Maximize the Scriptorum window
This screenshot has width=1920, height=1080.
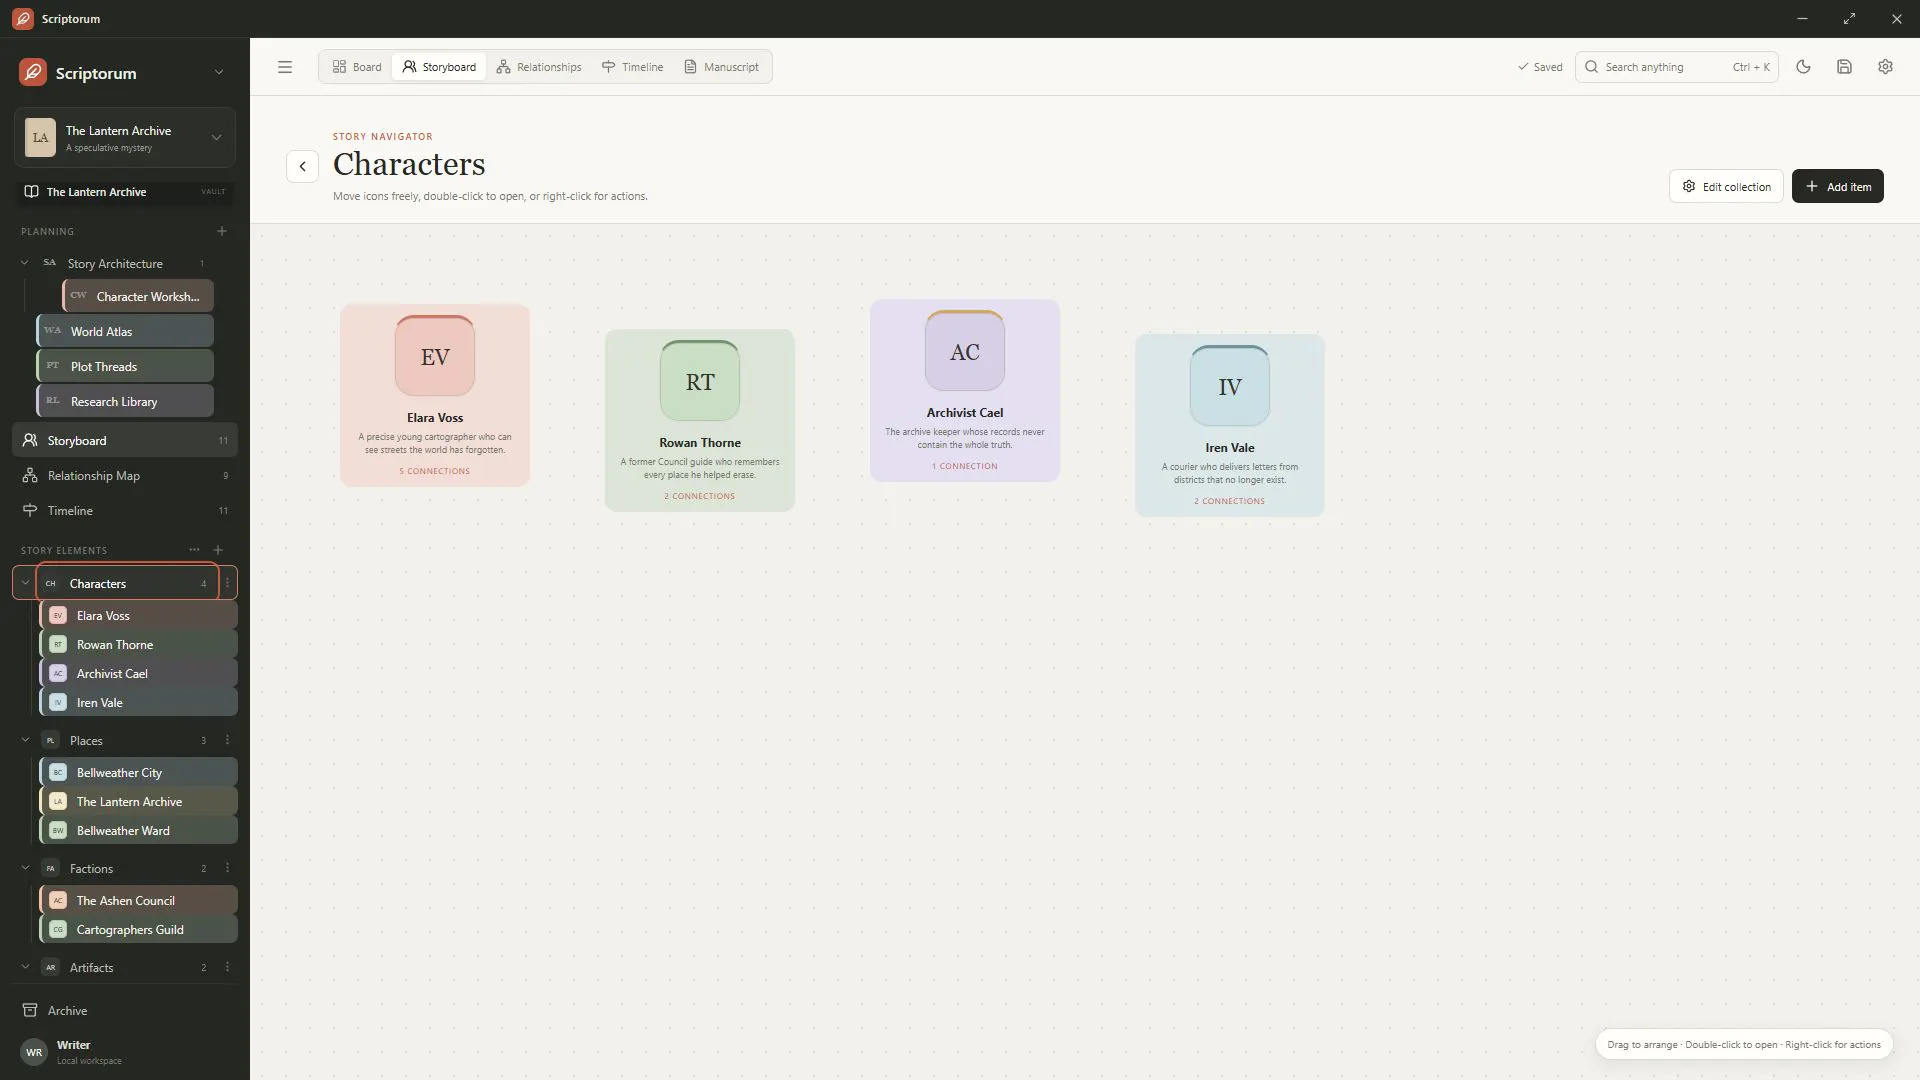click(1849, 19)
